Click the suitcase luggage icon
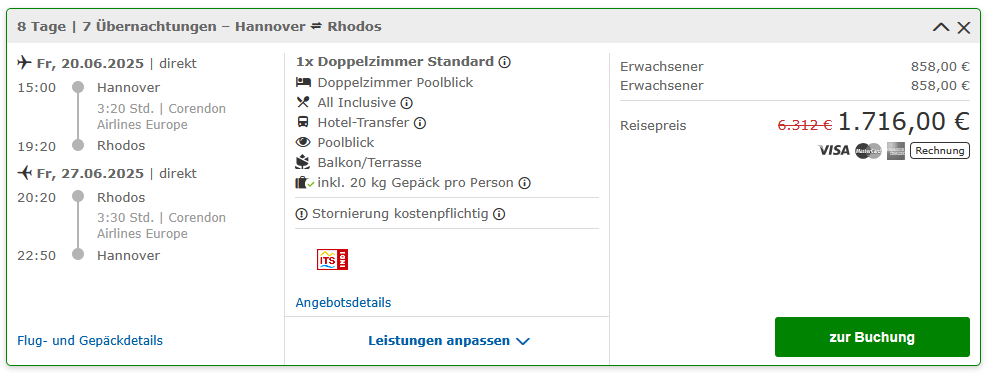 pyautogui.click(x=303, y=183)
